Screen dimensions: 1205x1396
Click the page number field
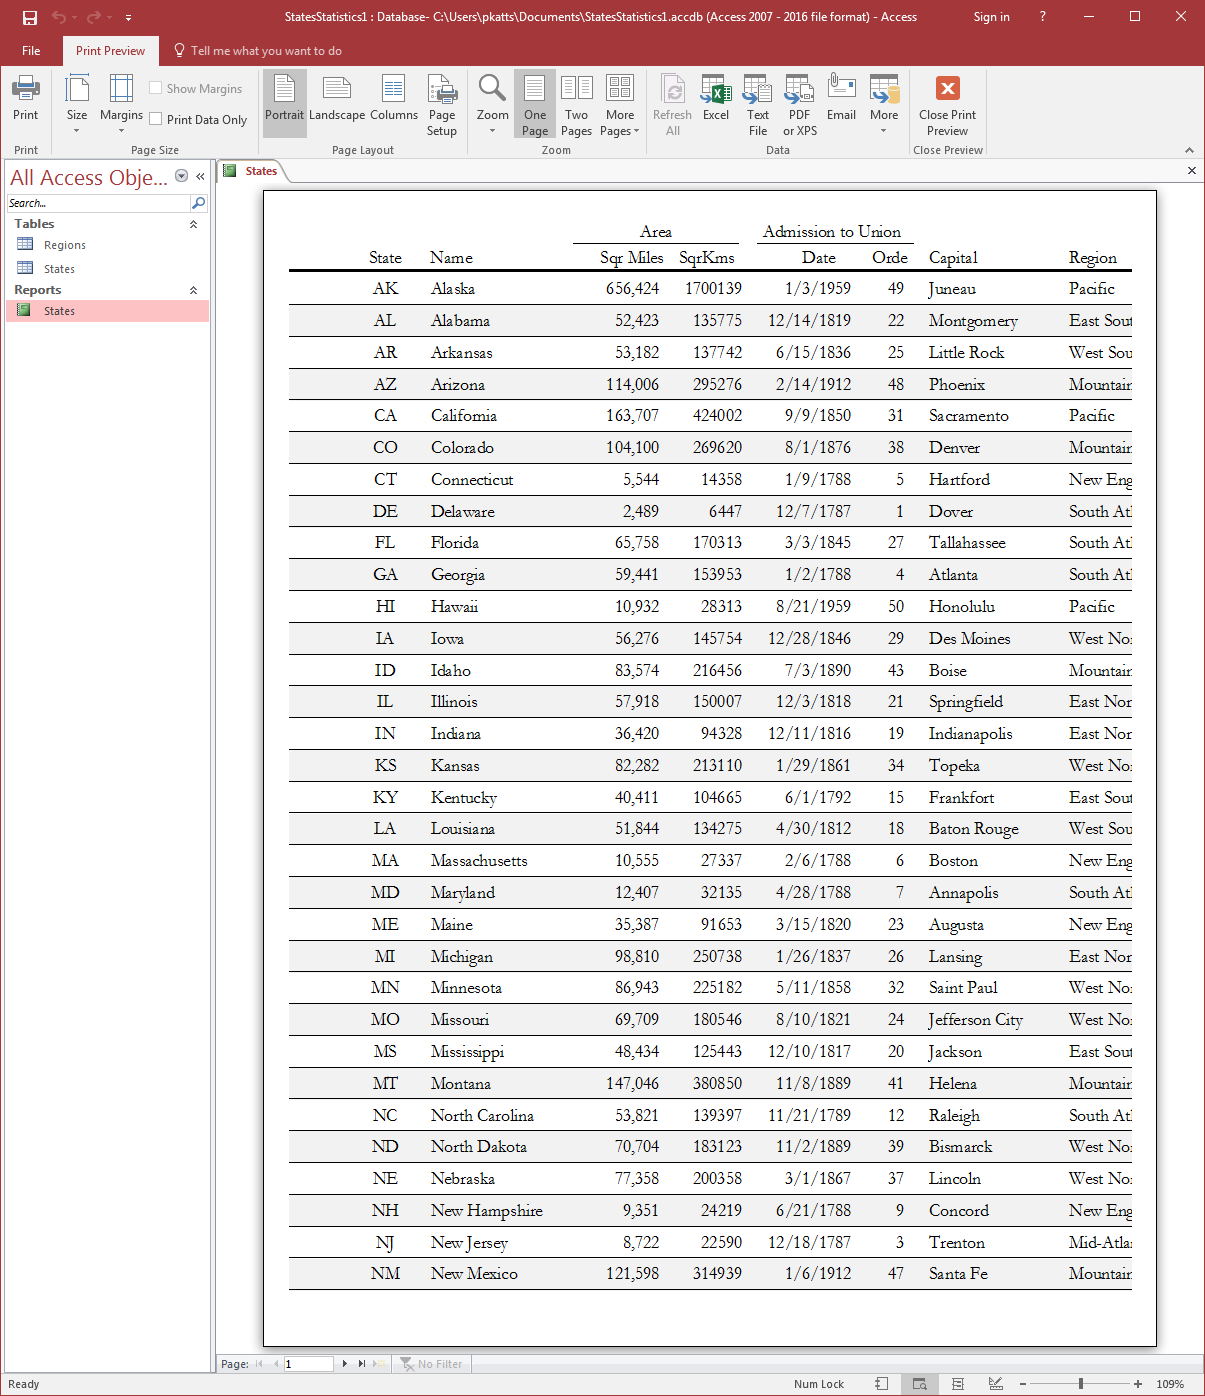tap(308, 1364)
